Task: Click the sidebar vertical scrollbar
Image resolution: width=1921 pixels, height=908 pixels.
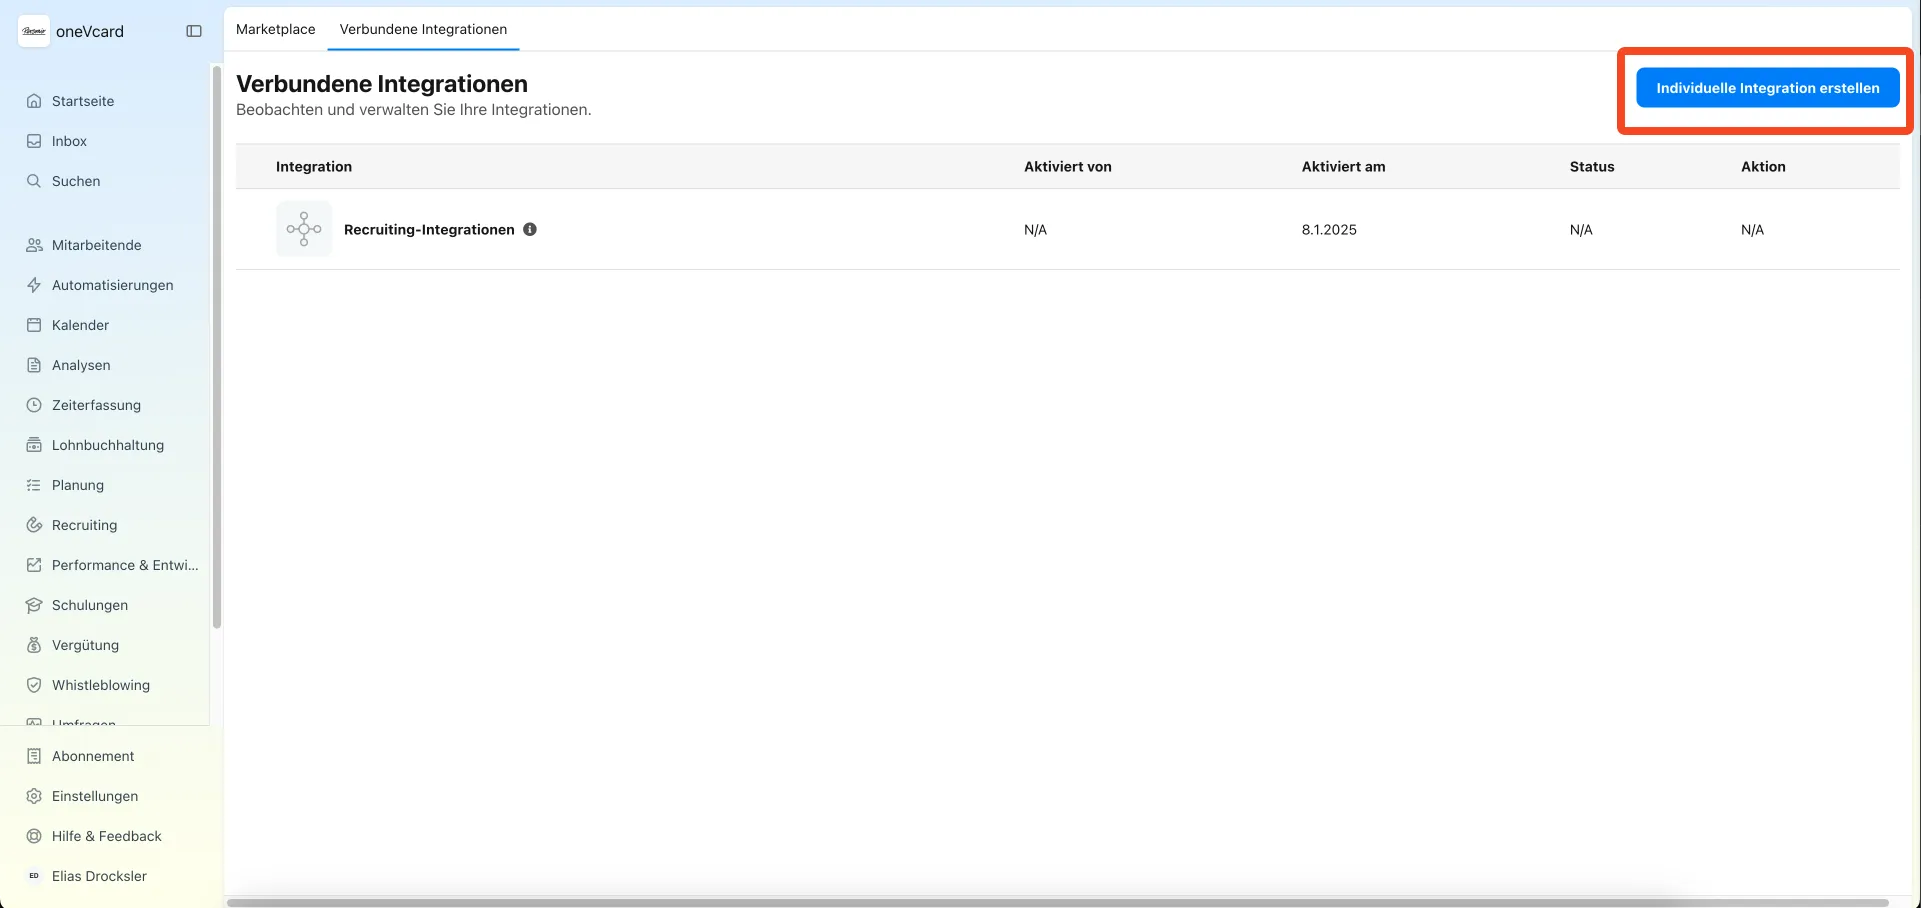Action: coord(216,347)
